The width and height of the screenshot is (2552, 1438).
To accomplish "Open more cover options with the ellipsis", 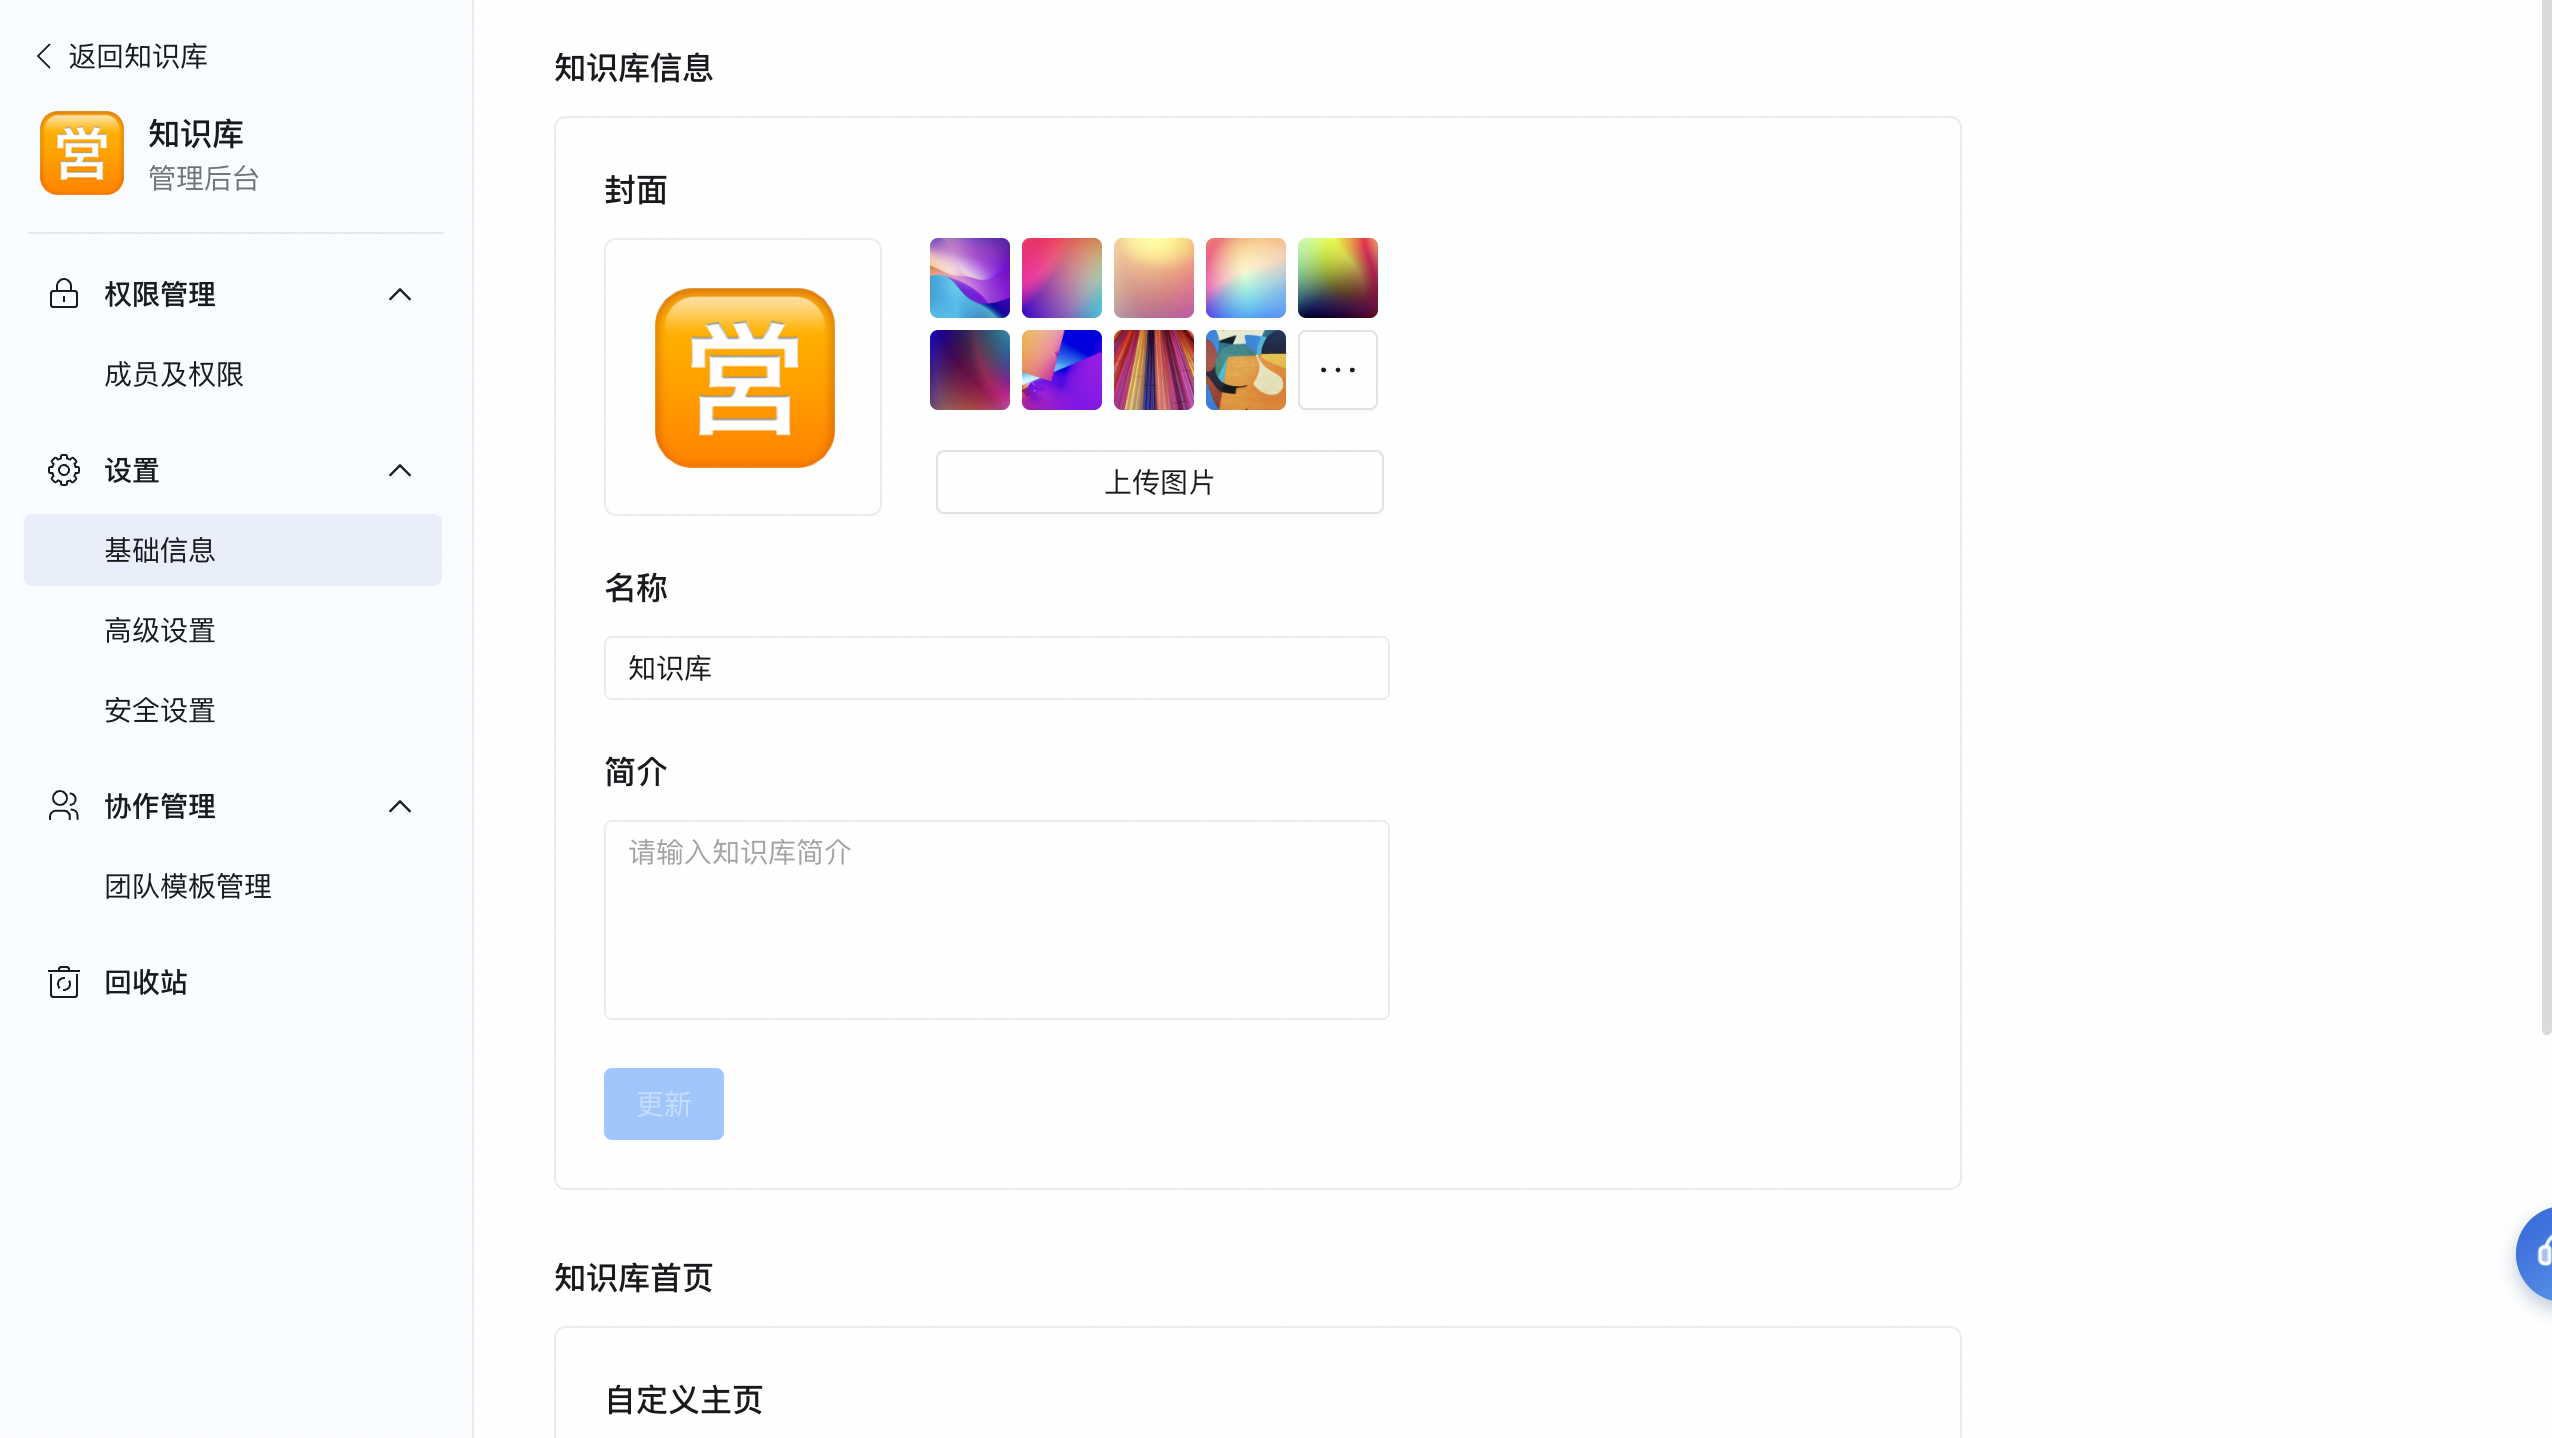I will 1338,370.
